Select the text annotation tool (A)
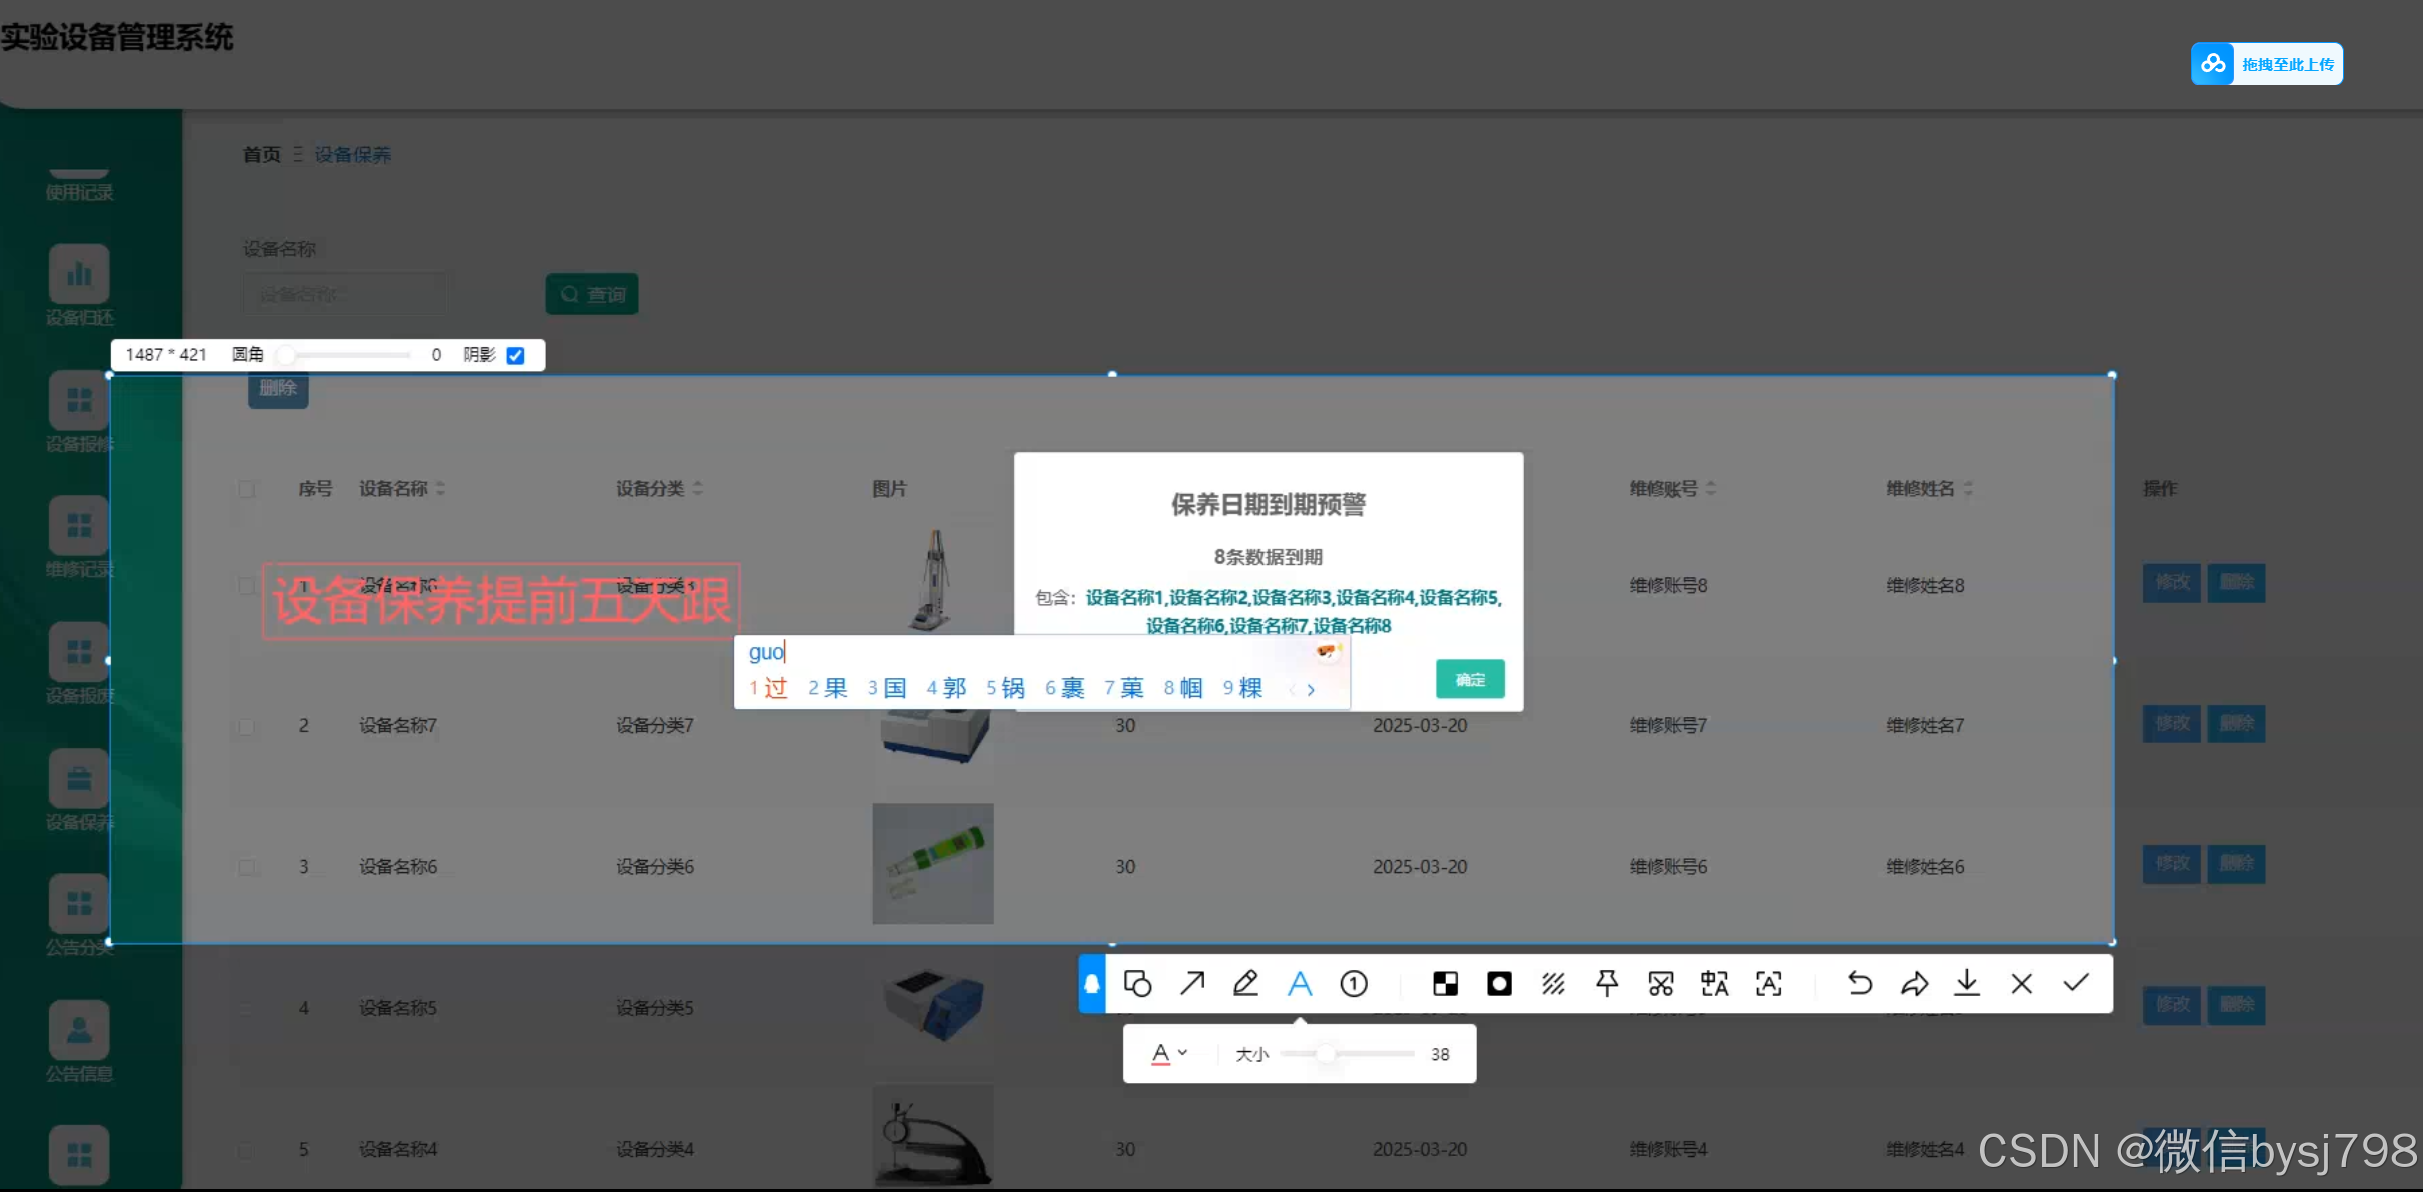2423x1192 pixels. [x=1300, y=984]
